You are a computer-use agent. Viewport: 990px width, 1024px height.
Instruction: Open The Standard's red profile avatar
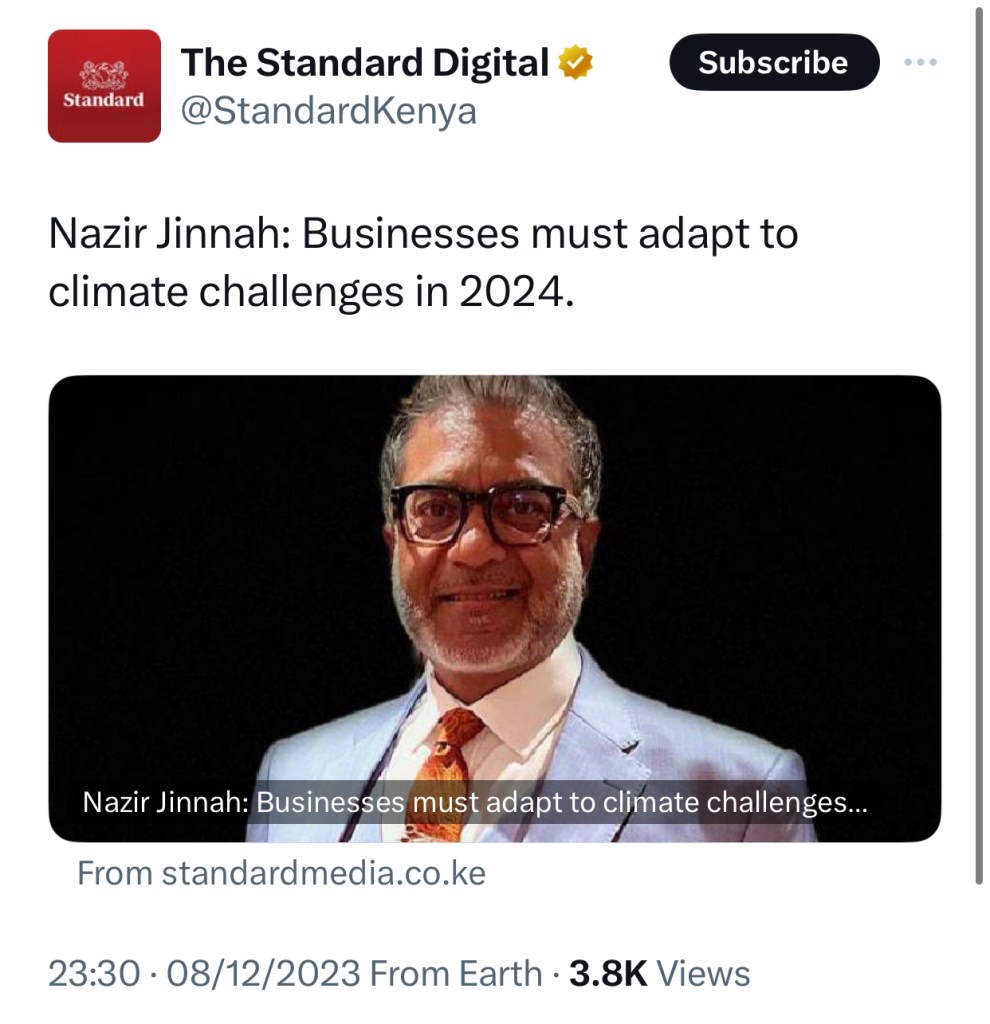coord(104,86)
